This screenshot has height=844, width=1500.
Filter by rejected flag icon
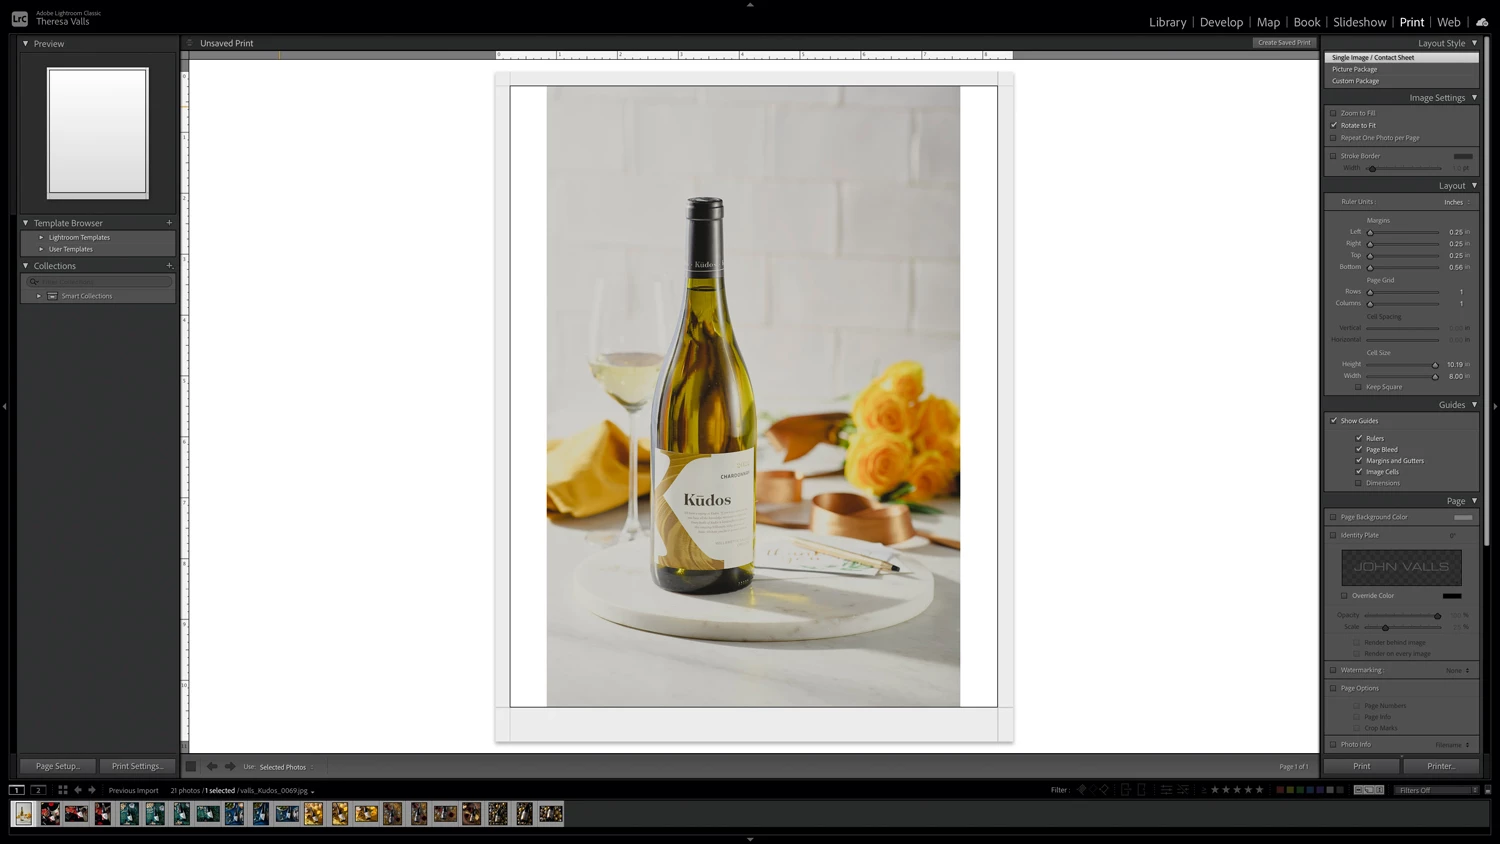[x=1104, y=790]
